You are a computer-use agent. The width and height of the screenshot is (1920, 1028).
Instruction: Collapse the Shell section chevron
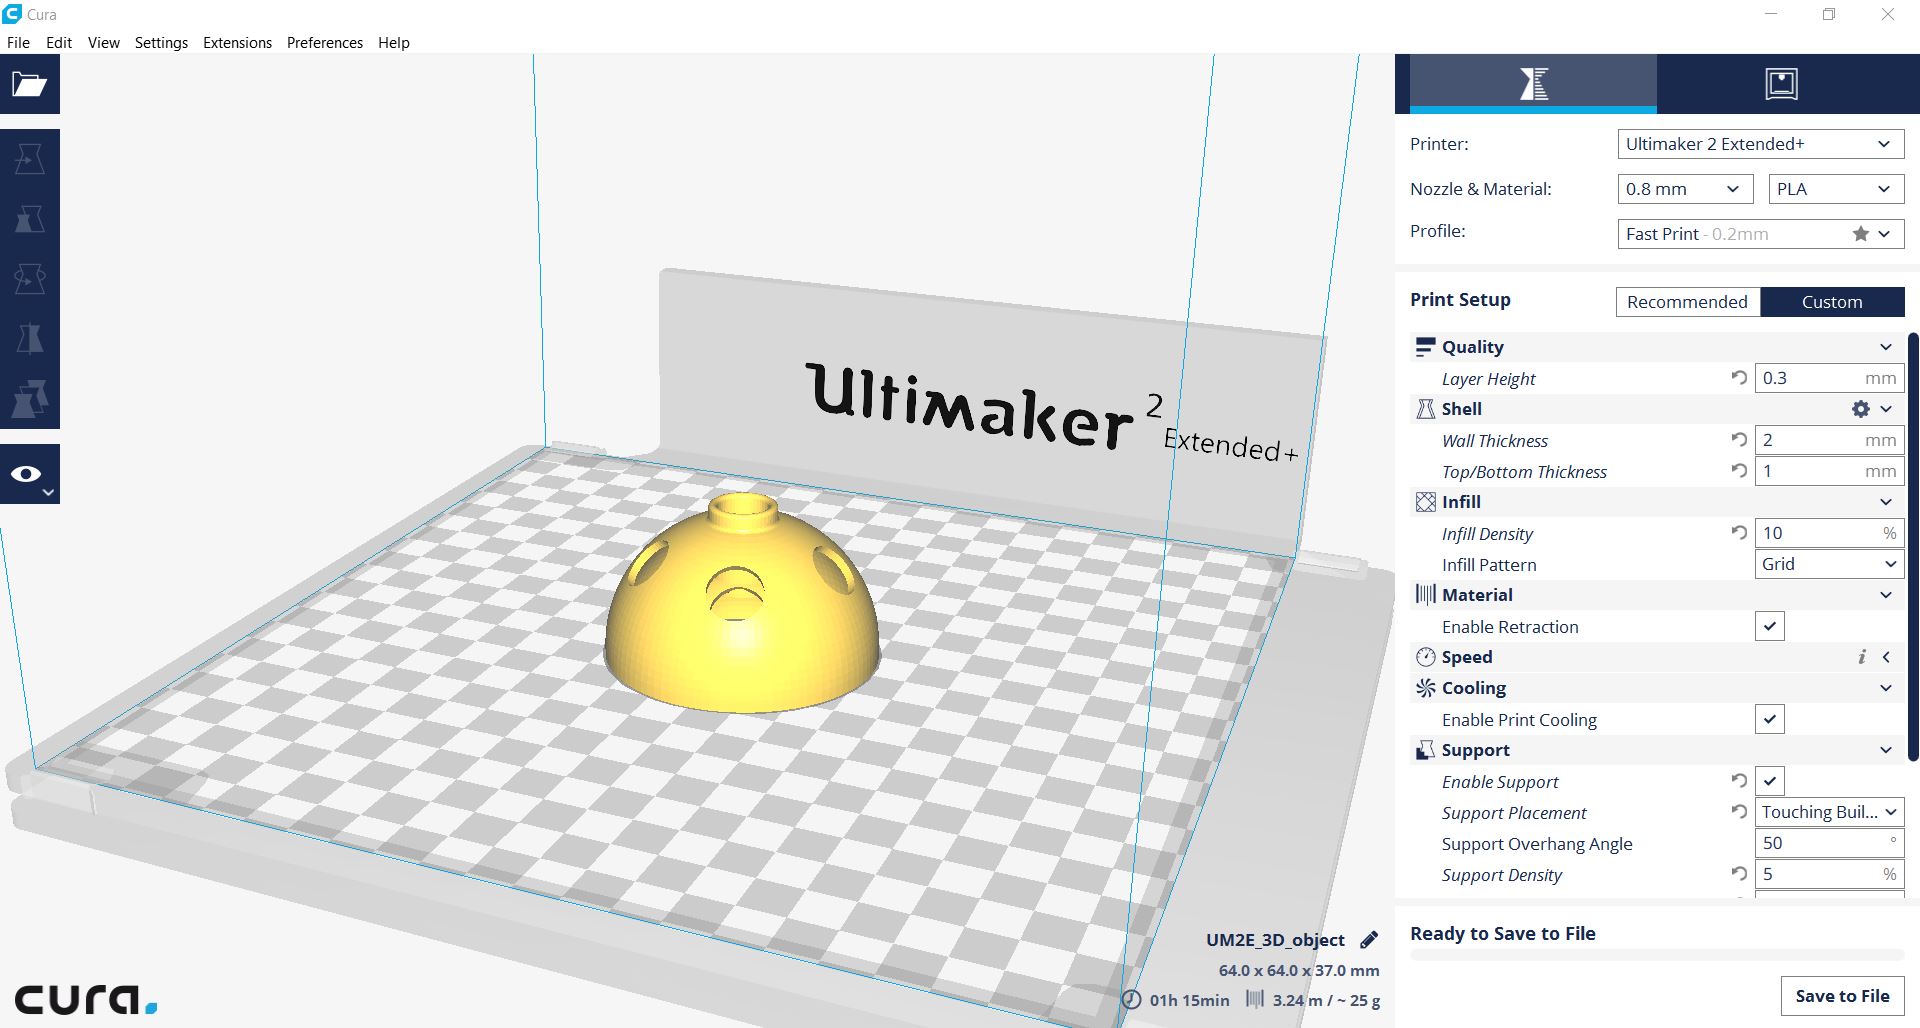tap(1886, 409)
